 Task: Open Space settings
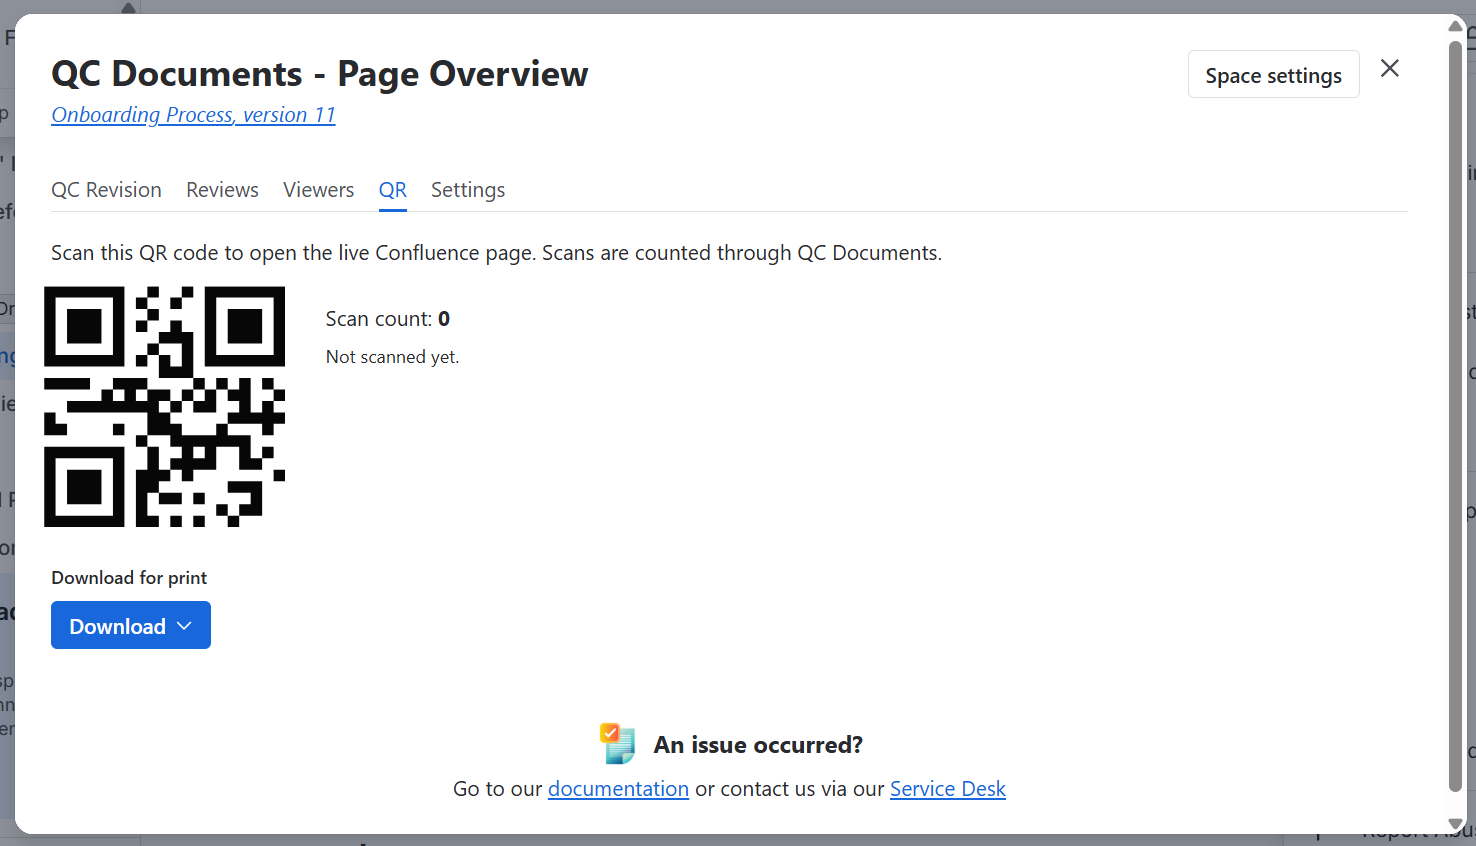pos(1273,75)
